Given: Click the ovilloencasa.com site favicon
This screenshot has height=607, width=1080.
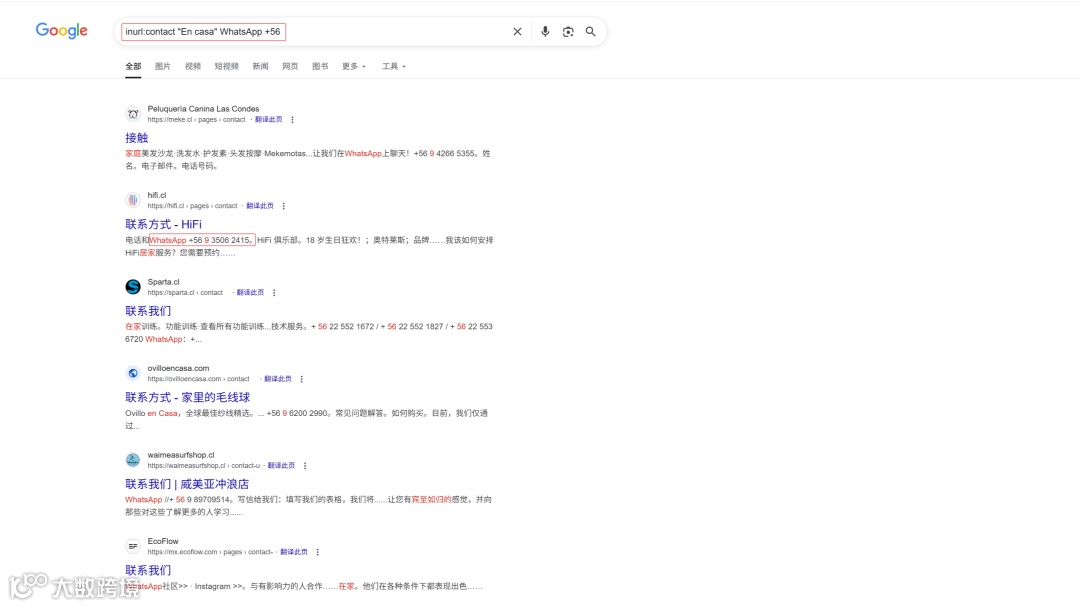Looking at the screenshot, I should (133, 373).
